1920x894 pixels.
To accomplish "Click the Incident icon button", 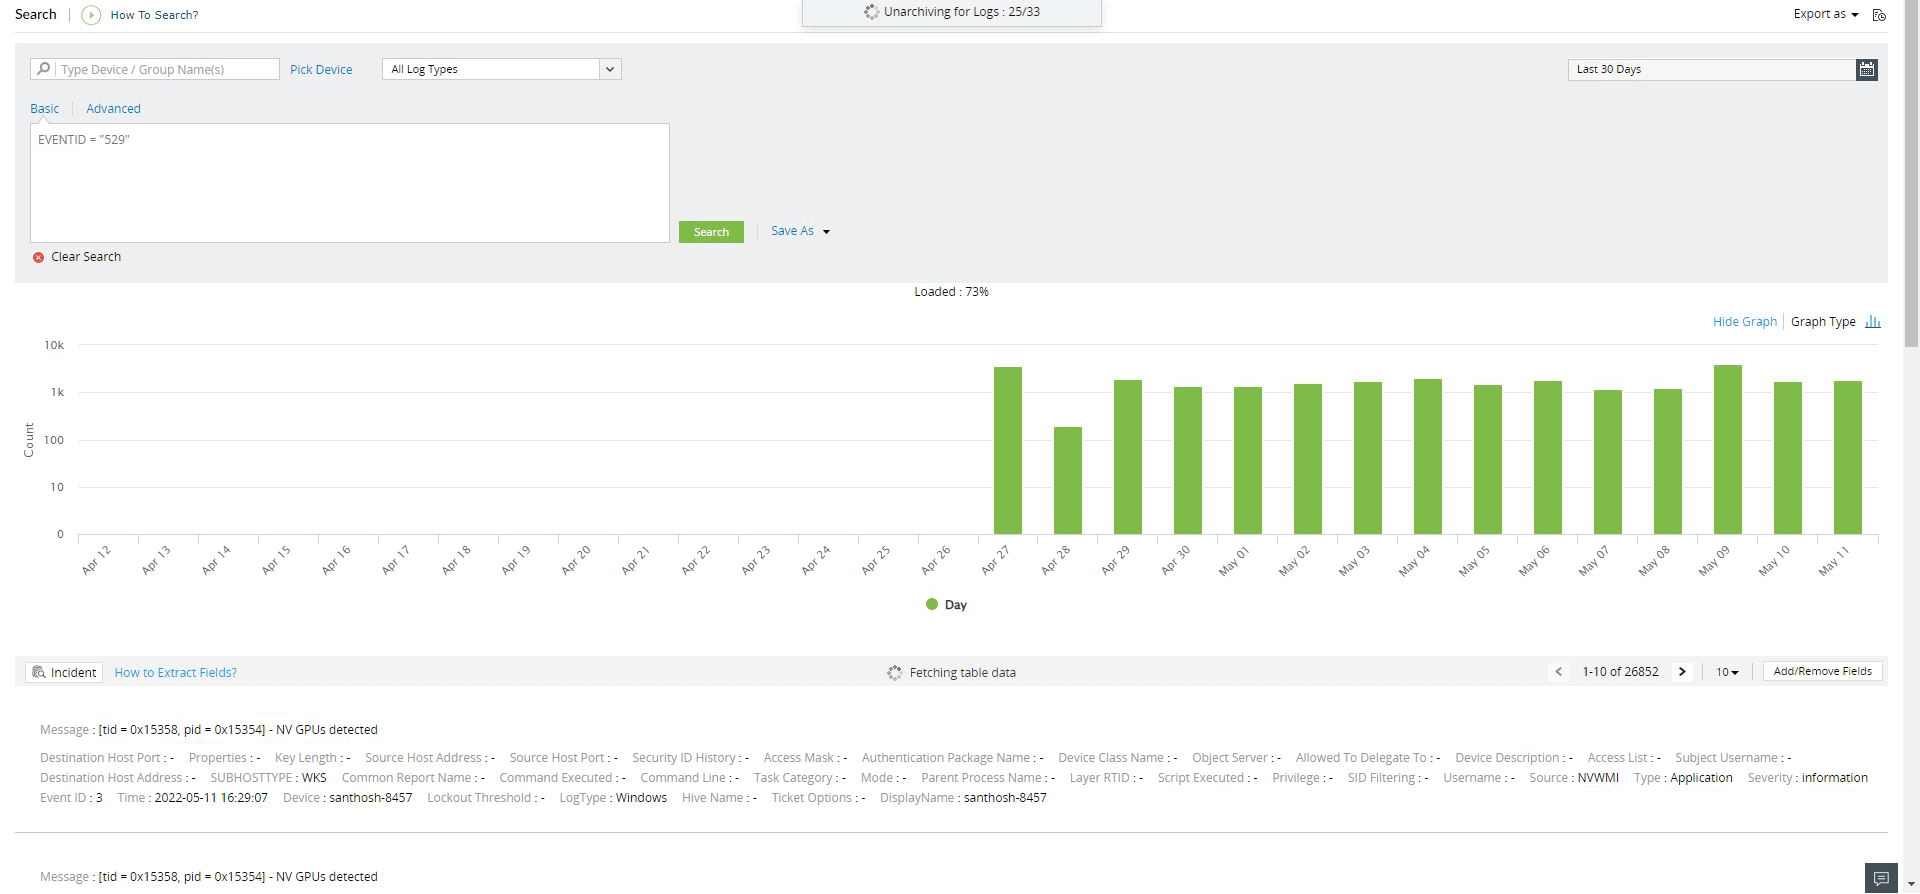I will [x=64, y=672].
